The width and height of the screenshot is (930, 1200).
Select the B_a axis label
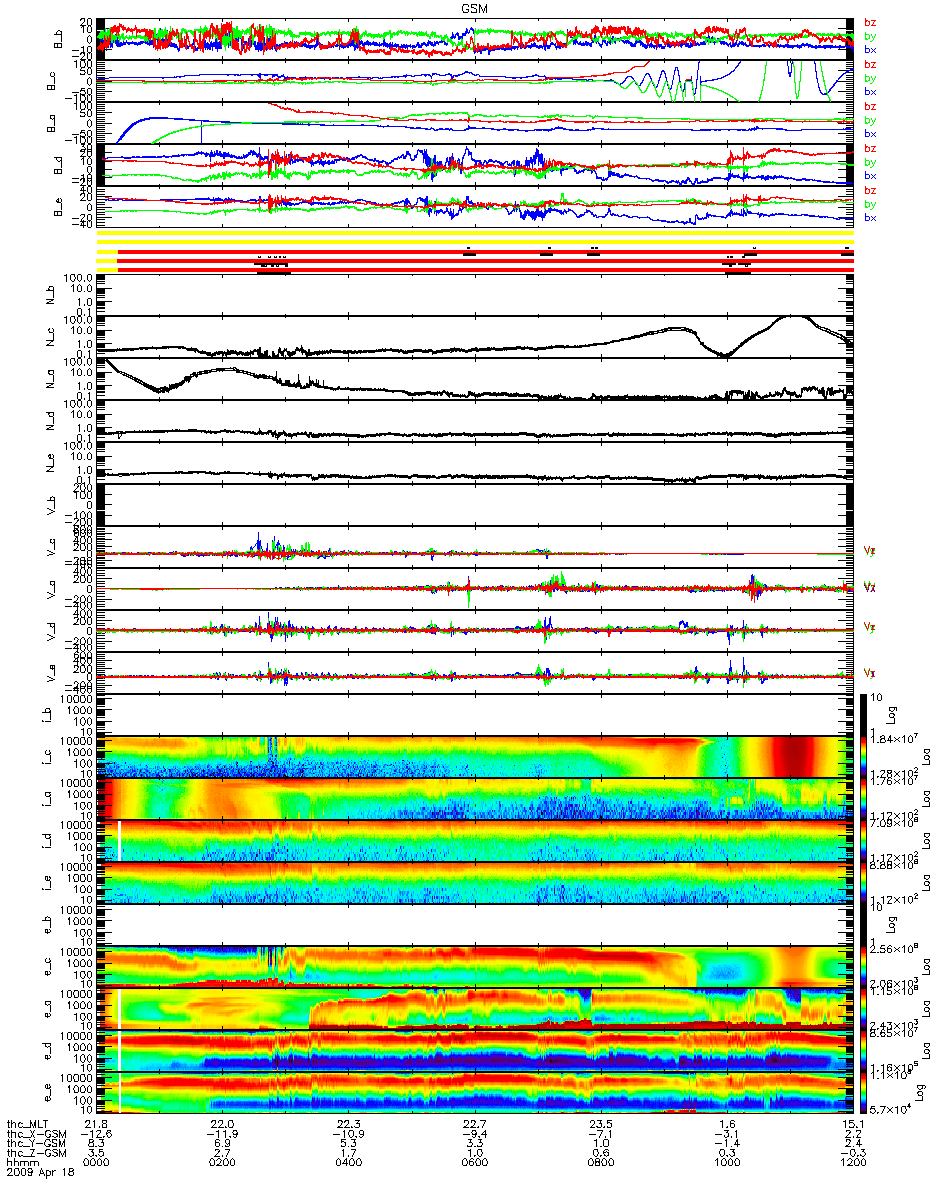click(51, 124)
